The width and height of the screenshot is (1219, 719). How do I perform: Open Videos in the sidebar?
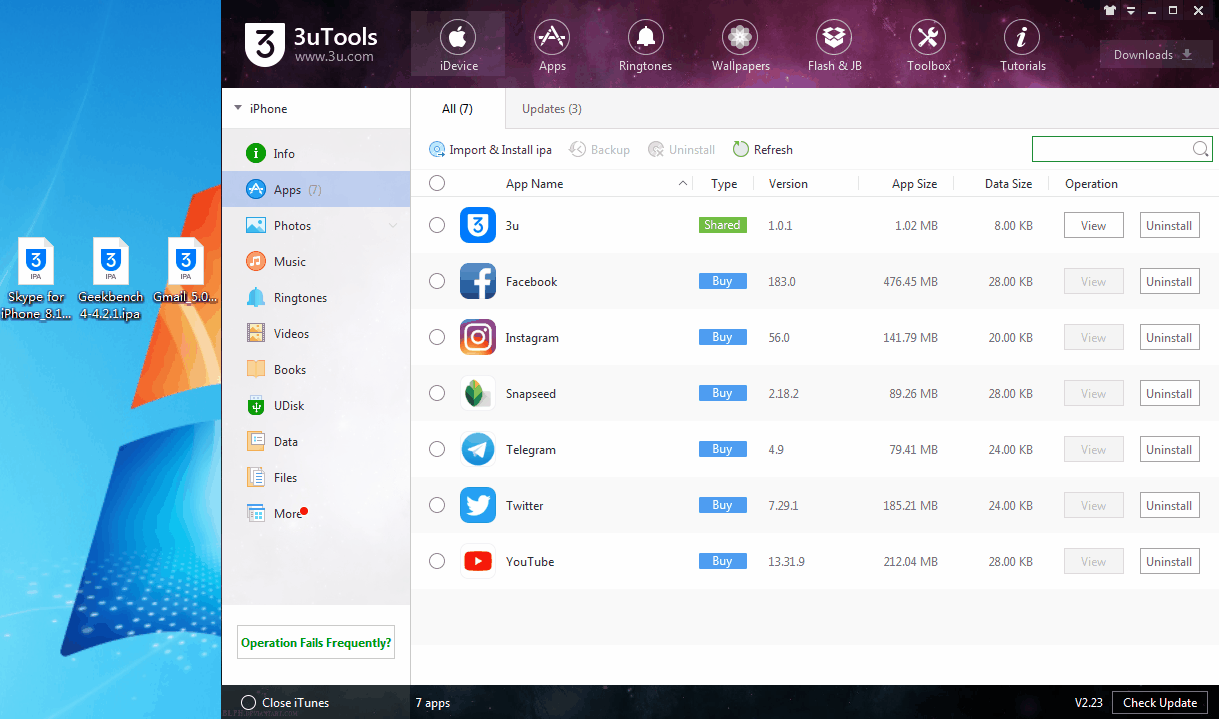coord(316,334)
